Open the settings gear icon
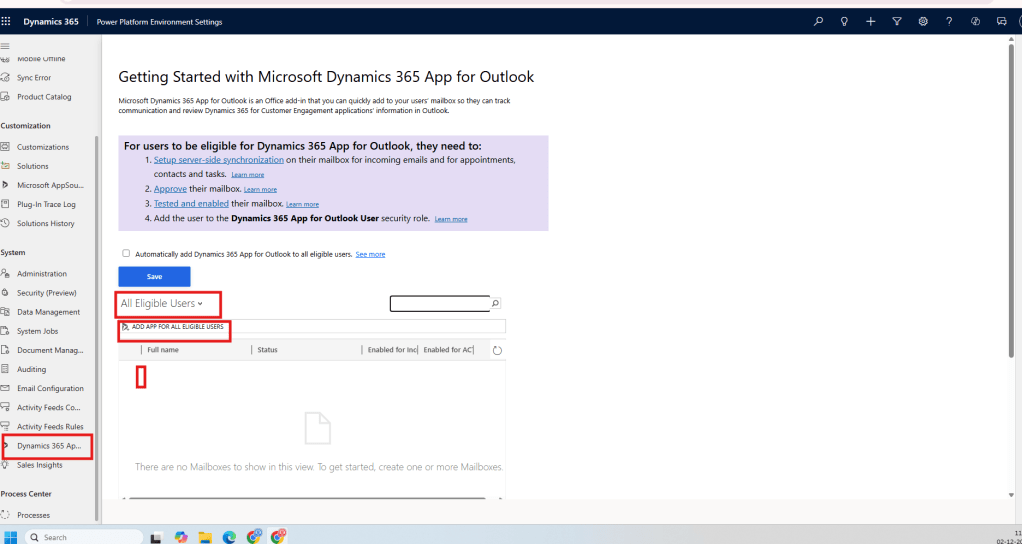The width and height of the screenshot is (1022, 544). (x=923, y=21)
